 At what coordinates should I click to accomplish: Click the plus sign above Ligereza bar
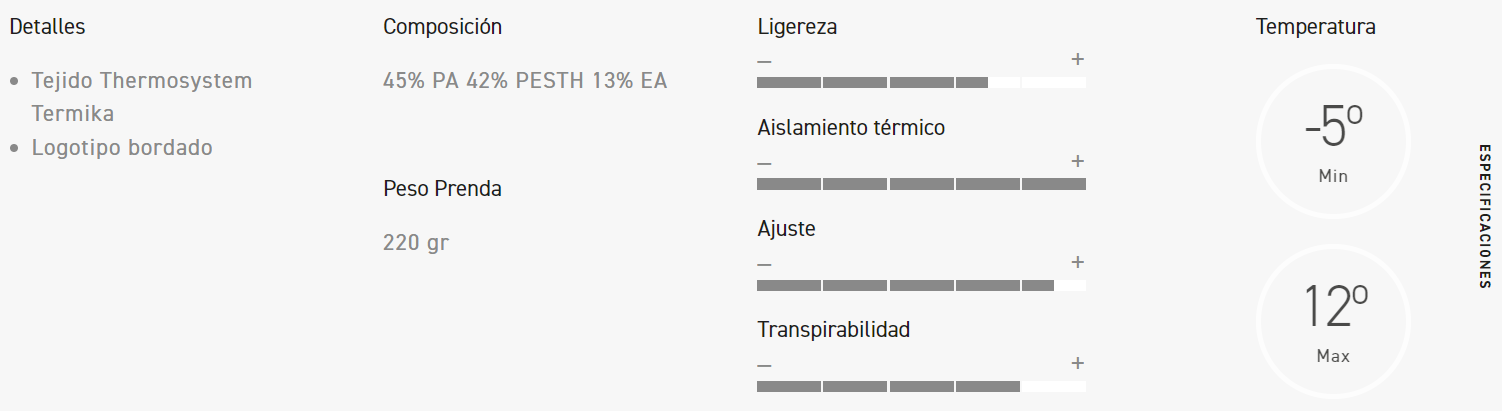[x=1077, y=59]
